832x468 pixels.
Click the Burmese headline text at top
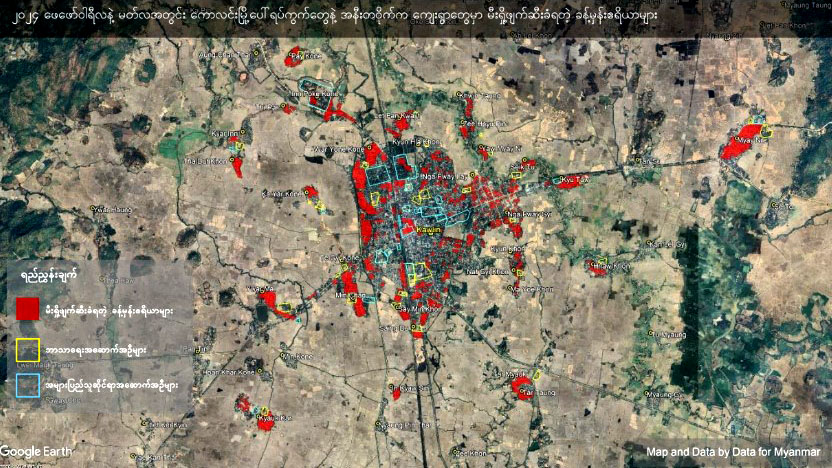(x=335, y=15)
